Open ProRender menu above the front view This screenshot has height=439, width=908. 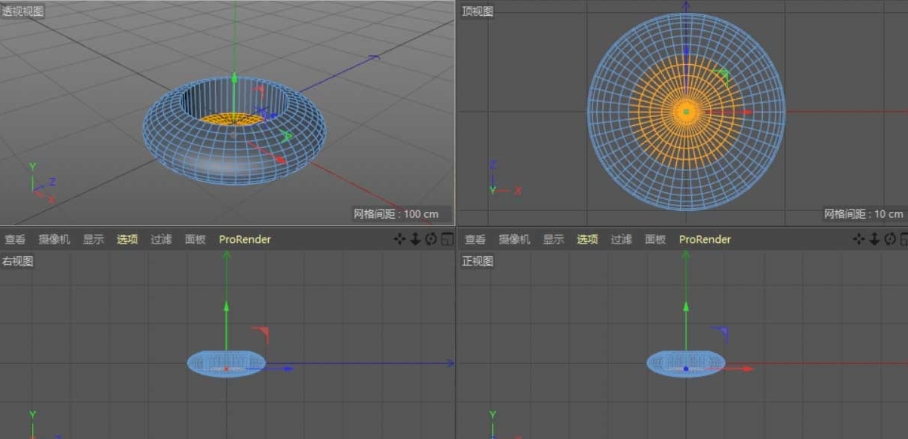[x=705, y=240]
